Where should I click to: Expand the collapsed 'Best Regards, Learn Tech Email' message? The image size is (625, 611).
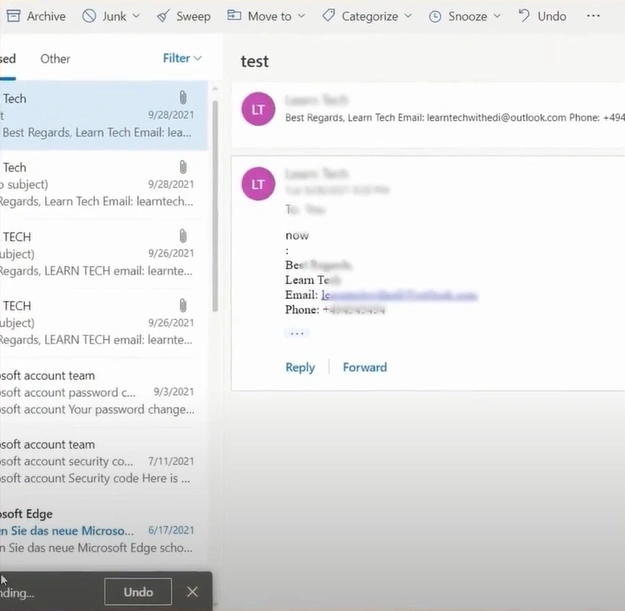pyautogui.click(x=428, y=115)
